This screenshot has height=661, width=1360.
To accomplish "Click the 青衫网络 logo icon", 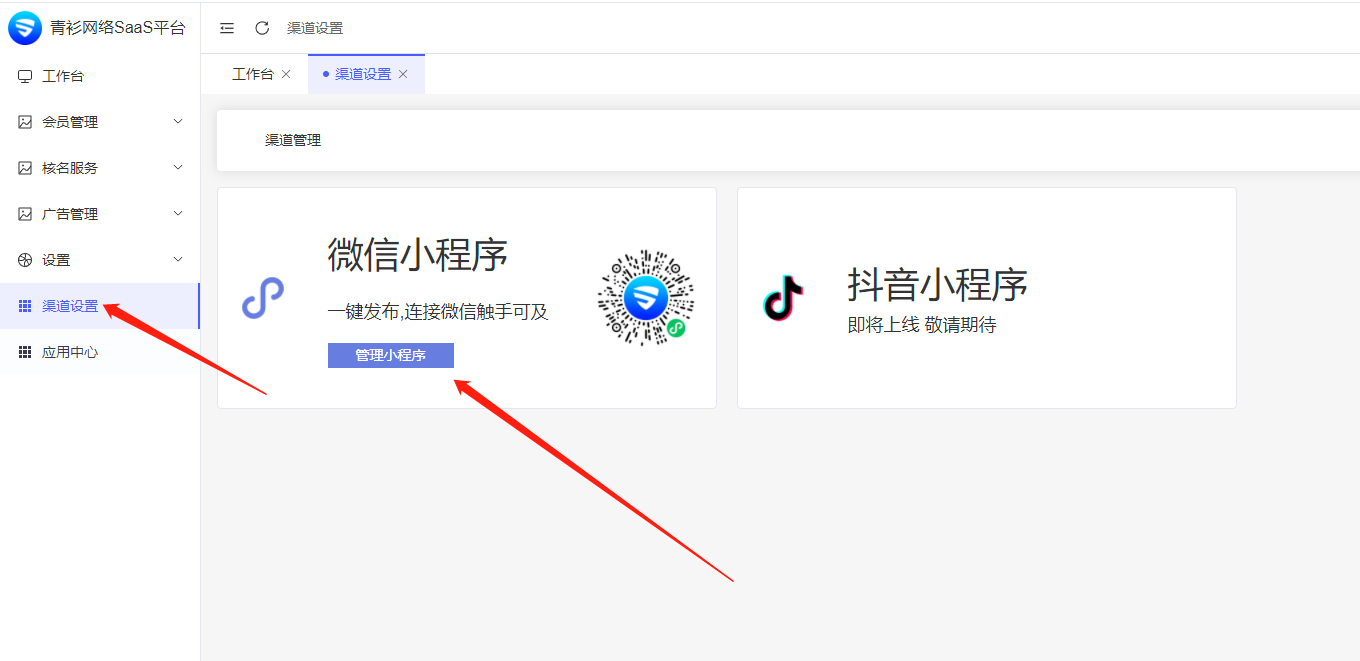I will click(25, 28).
